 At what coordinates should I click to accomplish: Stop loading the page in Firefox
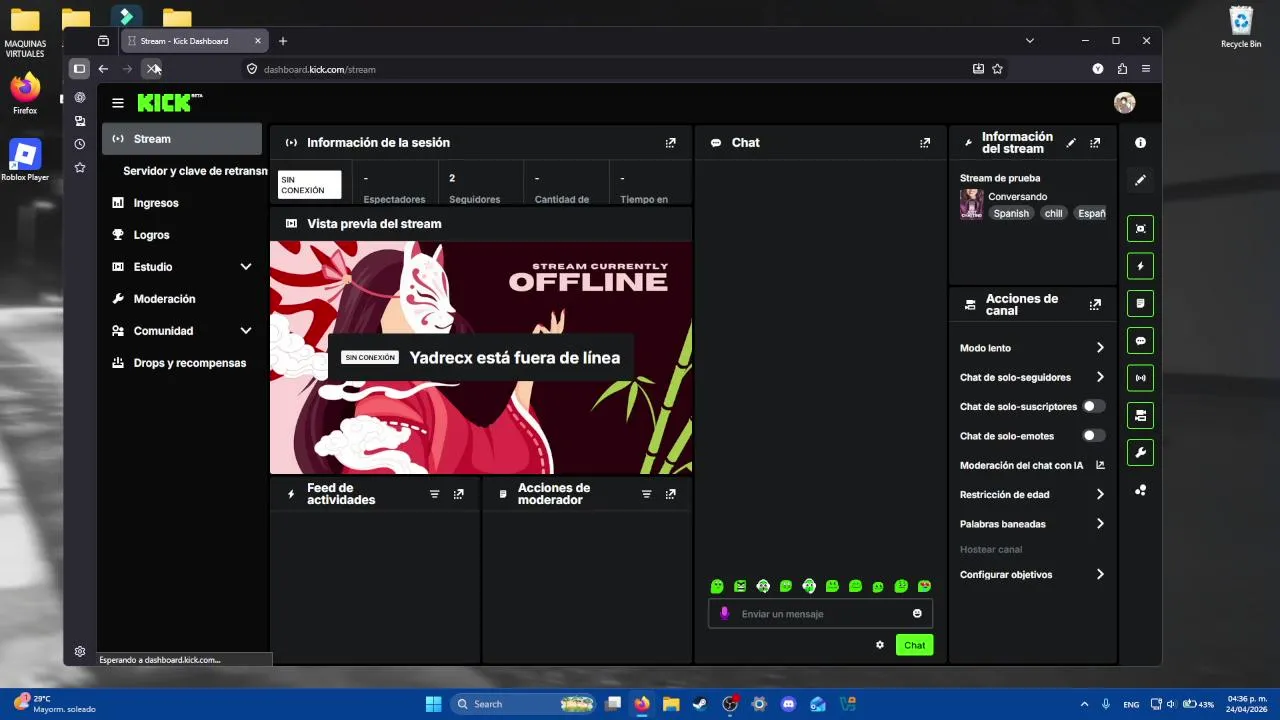click(x=151, y=69)
